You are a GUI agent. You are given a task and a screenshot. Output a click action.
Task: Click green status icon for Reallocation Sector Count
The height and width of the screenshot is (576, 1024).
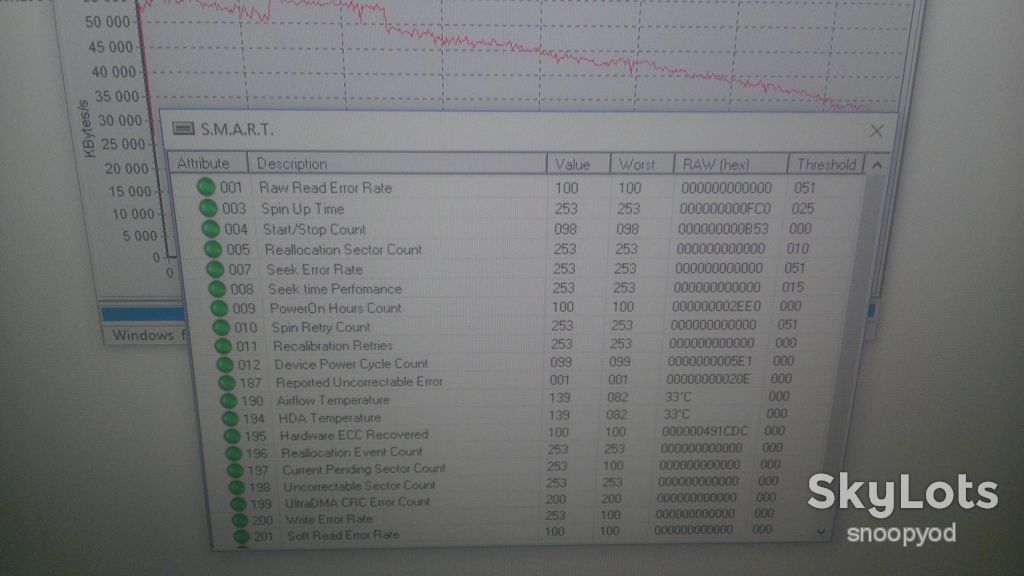212,249
